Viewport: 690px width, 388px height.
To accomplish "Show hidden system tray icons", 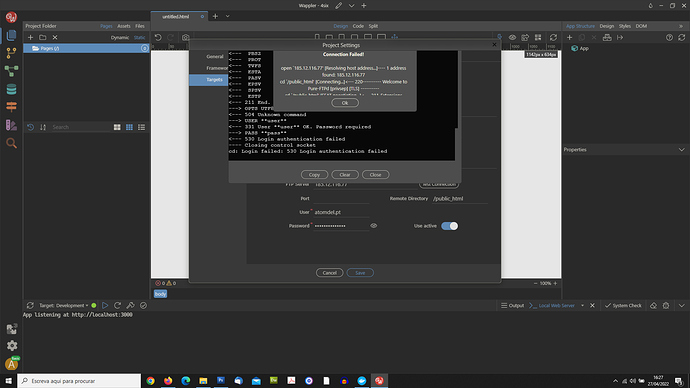I will point(615,381).
